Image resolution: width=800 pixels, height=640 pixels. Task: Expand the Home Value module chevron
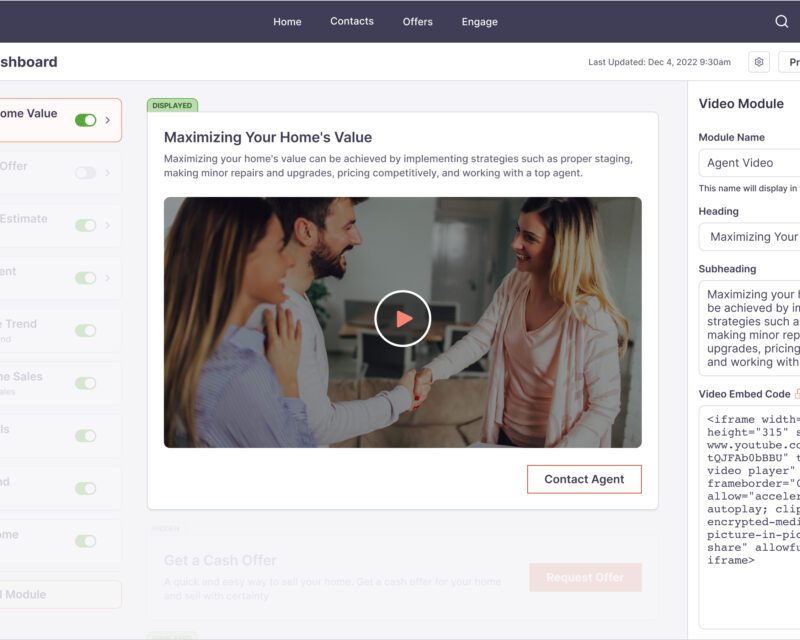pos(108,120)
